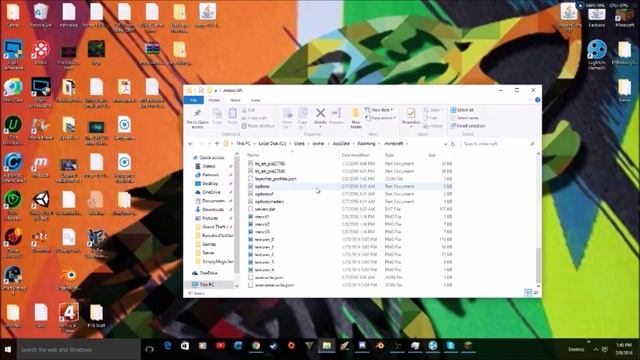Select the Games folder in navigation pane
Image resolution: width=640 pixels, height=360 pixels.
click(x=209, y=244)
